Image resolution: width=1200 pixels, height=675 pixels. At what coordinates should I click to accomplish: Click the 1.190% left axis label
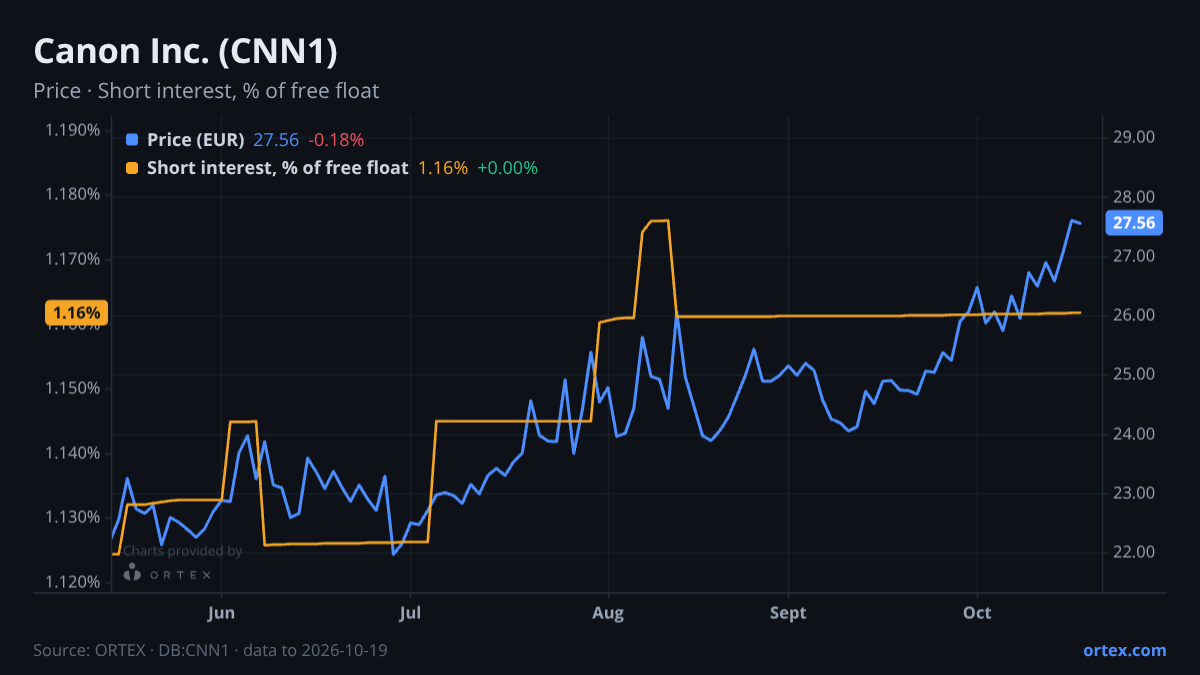73,130
